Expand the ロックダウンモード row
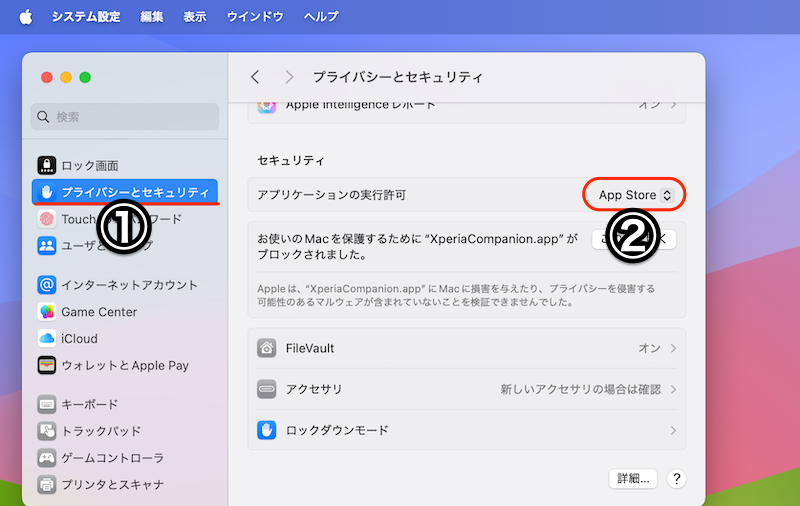The image size is (800, 506). pyautogui.click(x=466, y=430)
